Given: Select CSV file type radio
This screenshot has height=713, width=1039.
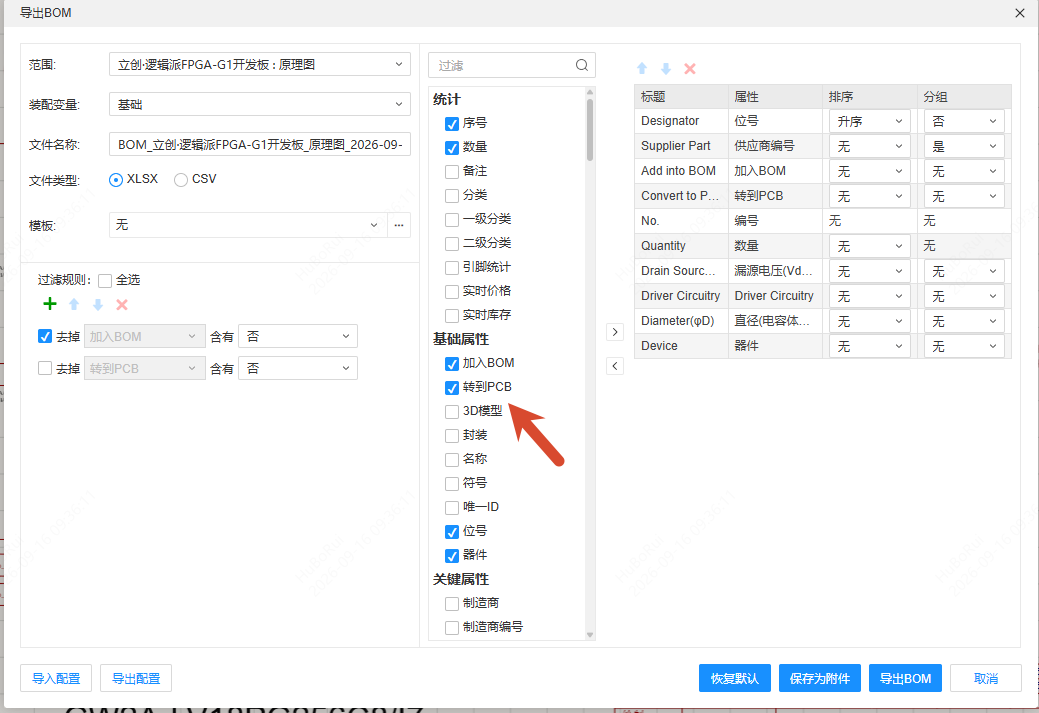Looking at the screenshot, I should (x=181, y=180).
